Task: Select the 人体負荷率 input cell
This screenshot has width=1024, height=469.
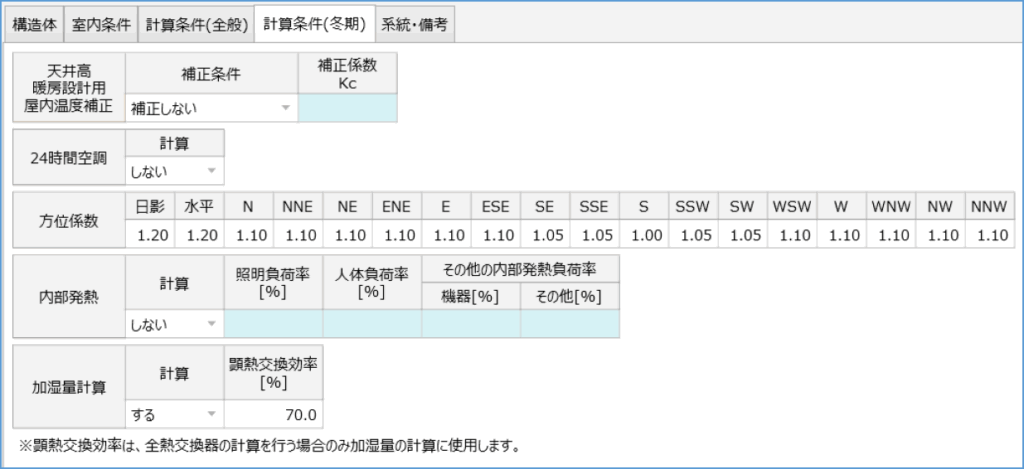Action: point(371,324)
